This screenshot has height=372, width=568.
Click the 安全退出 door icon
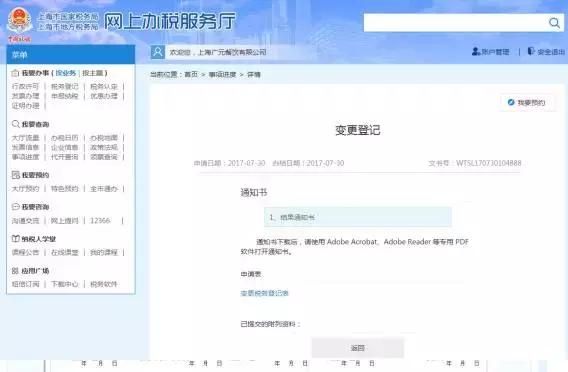click(x=531, y=51)
